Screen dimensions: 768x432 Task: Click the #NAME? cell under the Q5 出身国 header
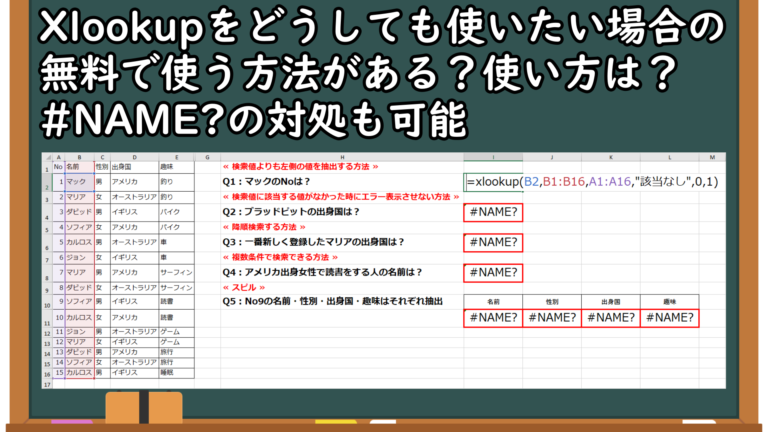608,318
